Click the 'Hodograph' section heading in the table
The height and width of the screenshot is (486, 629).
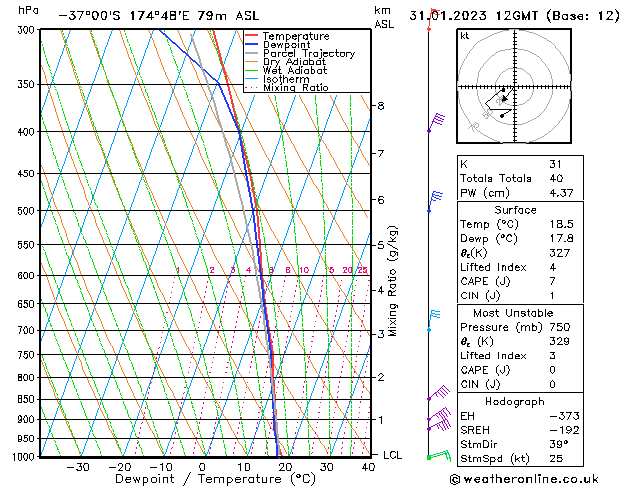tap(515, 402)
